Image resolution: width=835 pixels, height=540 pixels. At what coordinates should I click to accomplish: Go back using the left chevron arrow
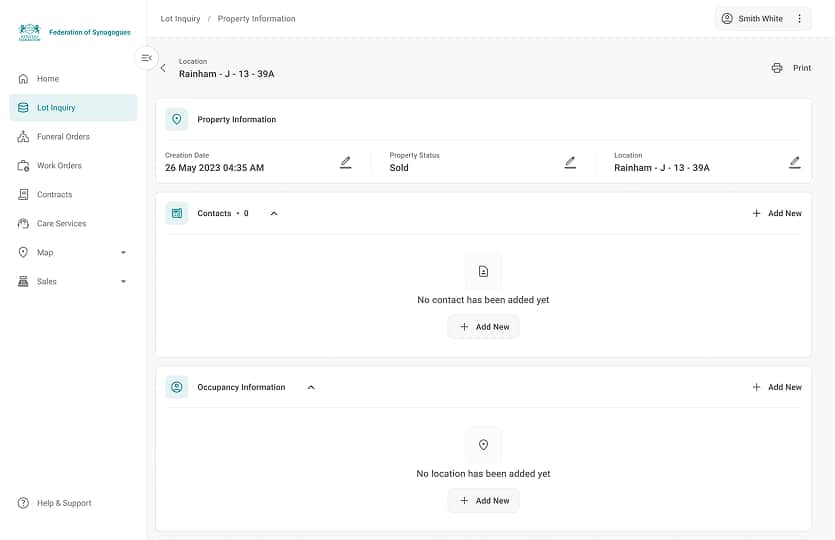pos(164,68)
